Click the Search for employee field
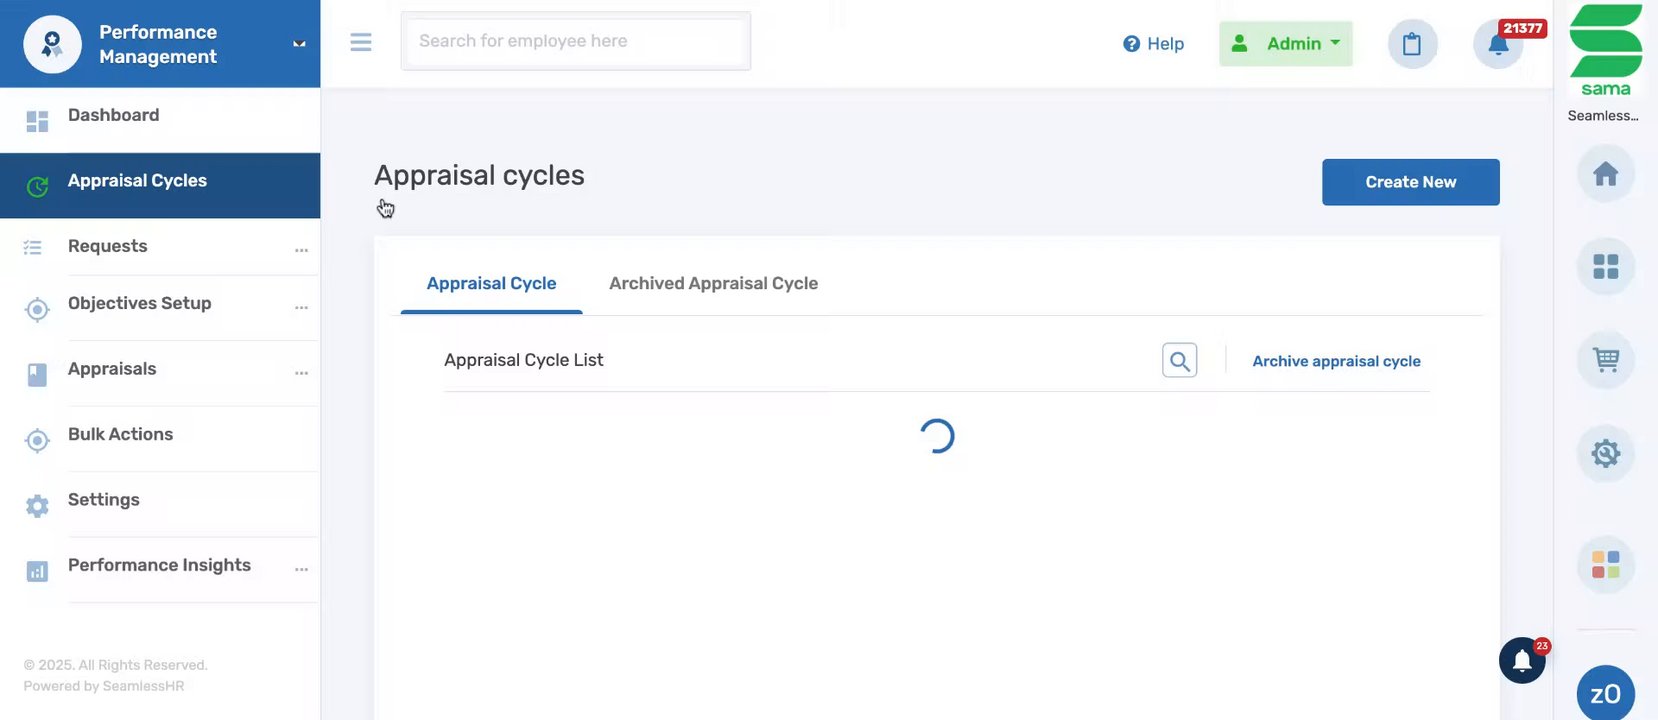This screenshot has height=720, width=1658. (x=575, y=41)
